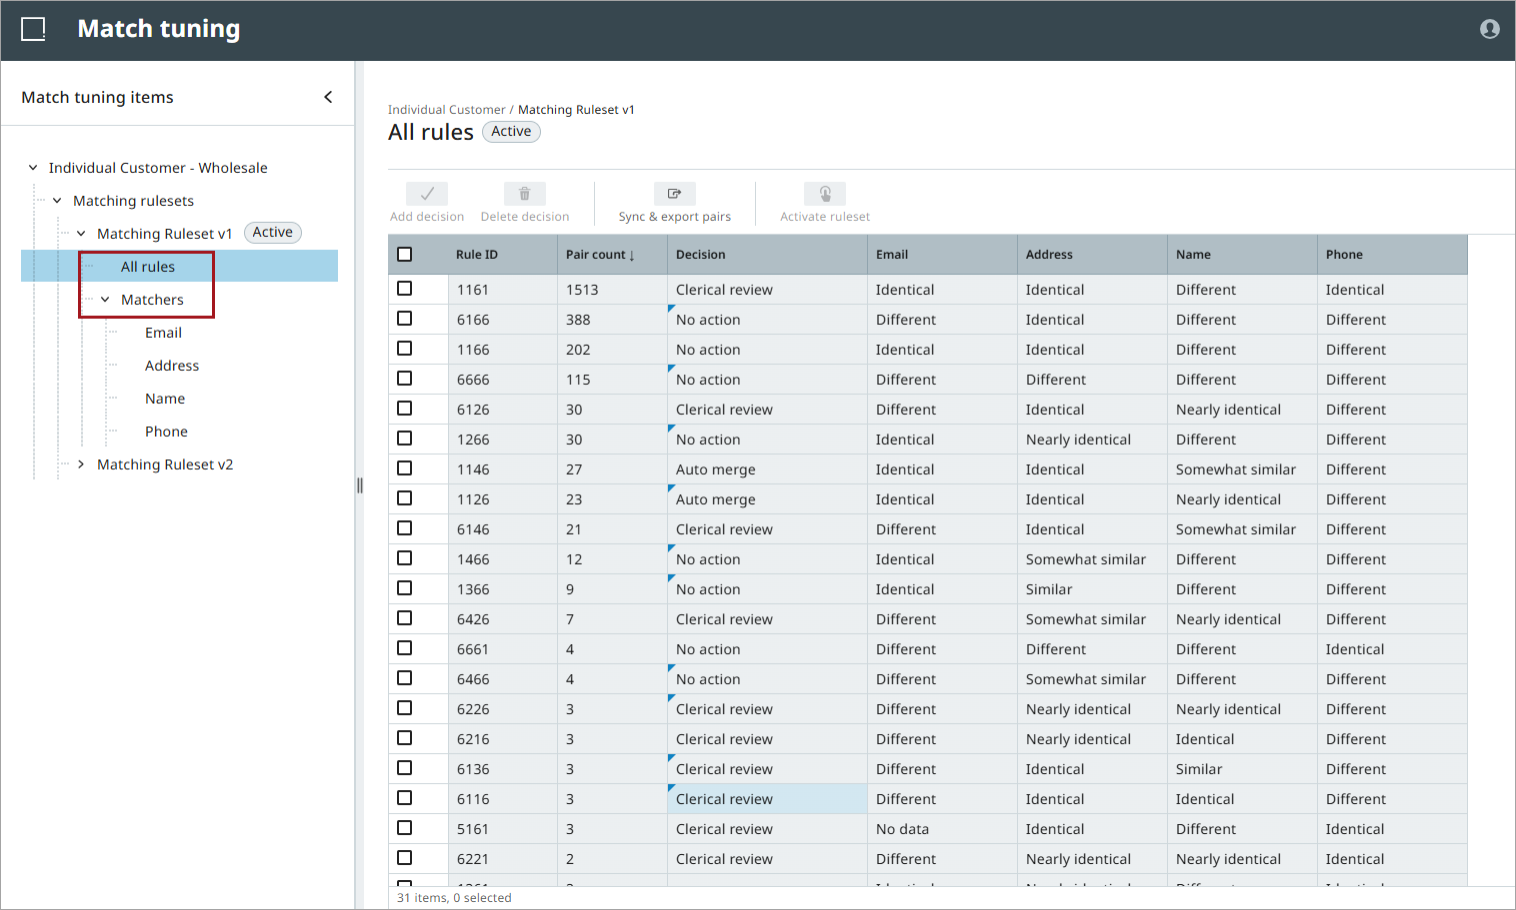Screen dimensions: 1516x910
Task: Tick the checkbox for rule 1266
Action: (405, 438)
